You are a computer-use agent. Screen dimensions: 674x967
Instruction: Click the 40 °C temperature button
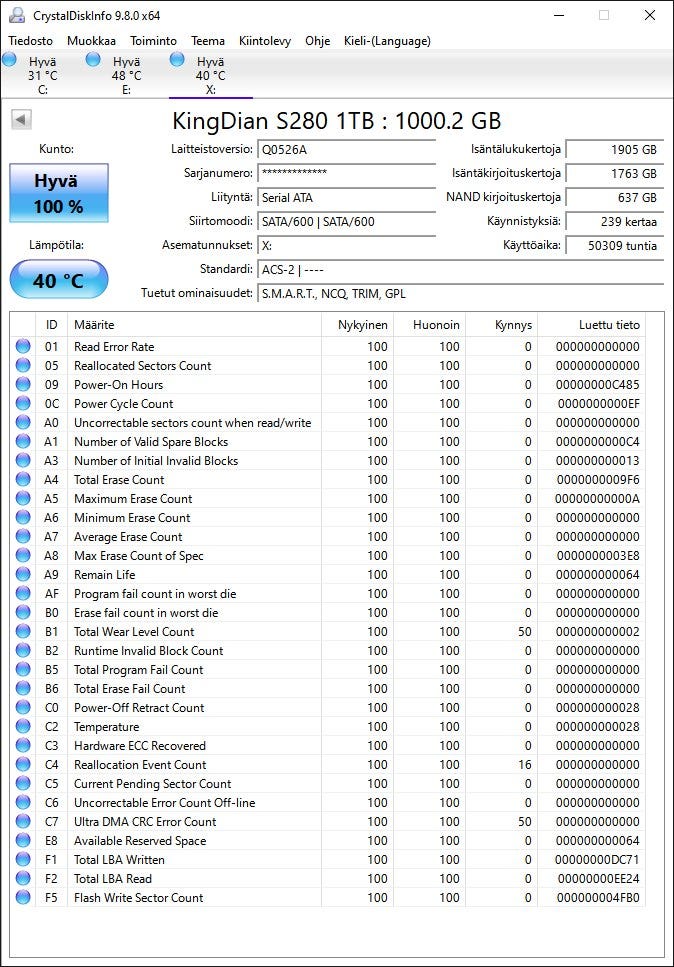coord(59,281)
